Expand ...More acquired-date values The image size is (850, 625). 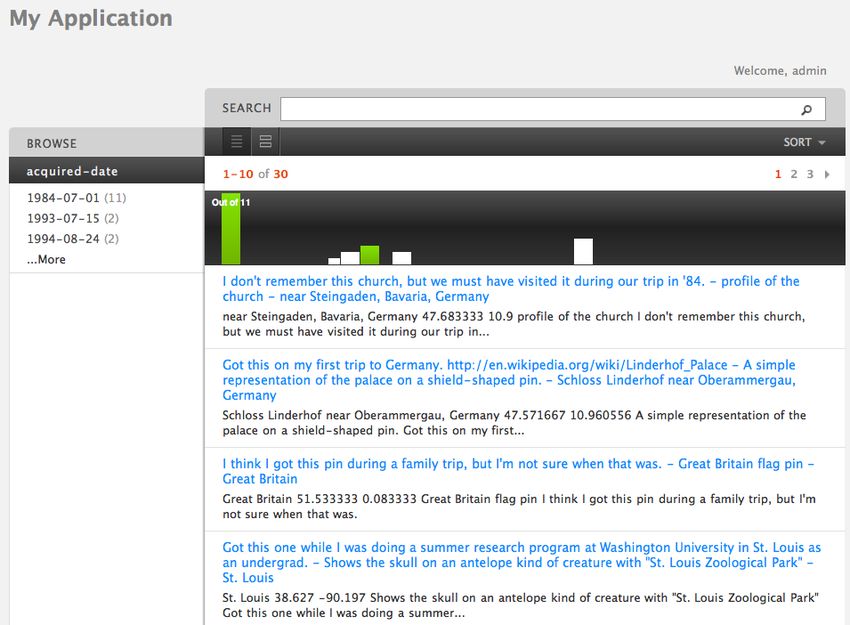tap(46, 260)
